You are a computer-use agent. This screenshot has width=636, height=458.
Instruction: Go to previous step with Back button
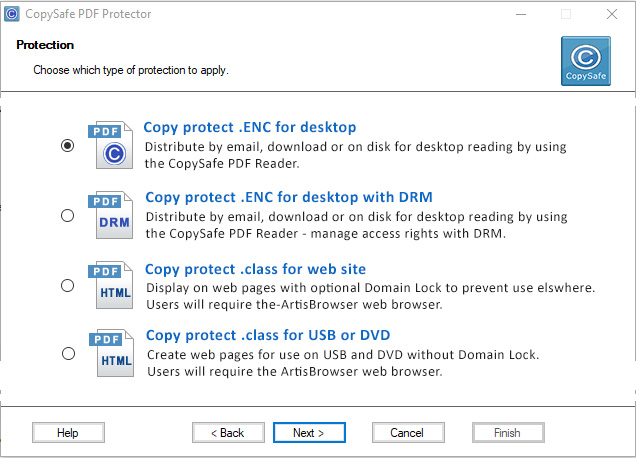228,433
